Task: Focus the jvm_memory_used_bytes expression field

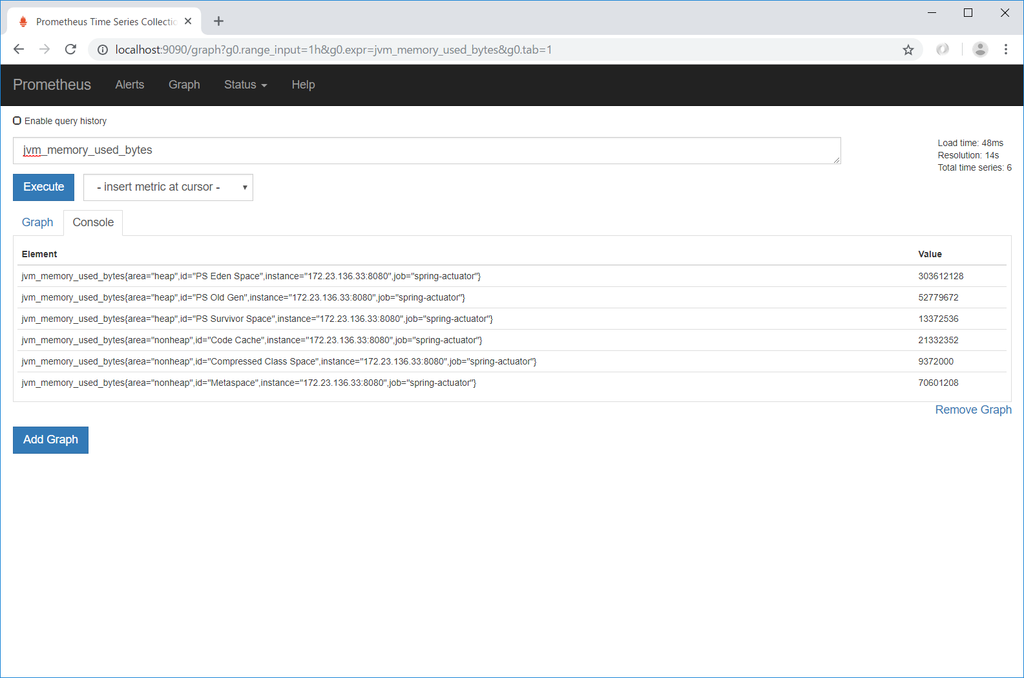Action: click(426, 150)
